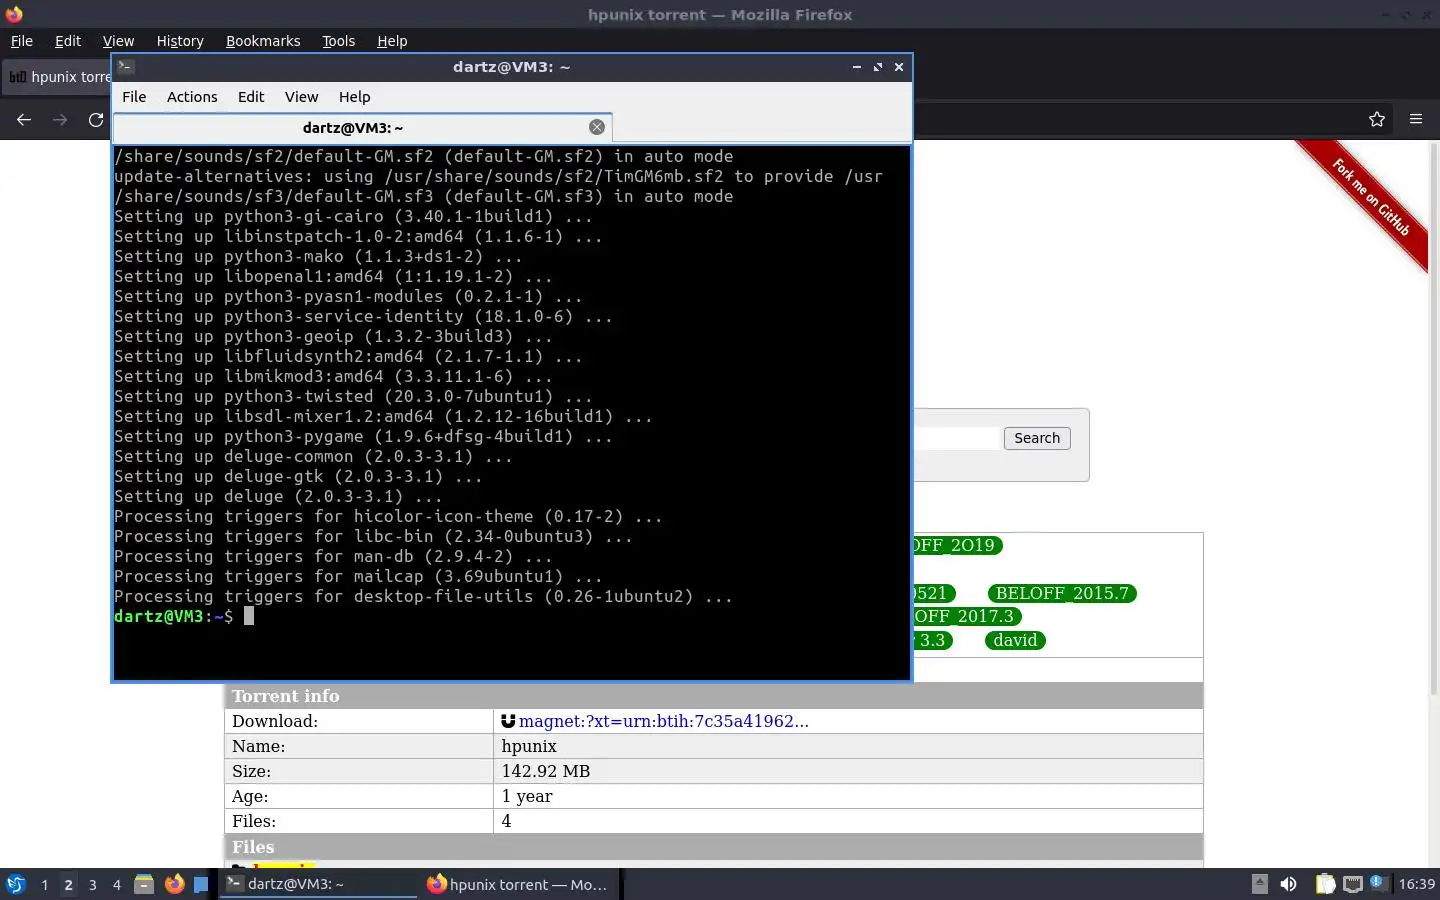Click the 16:39 clock on the panel

coord(1416,884)
